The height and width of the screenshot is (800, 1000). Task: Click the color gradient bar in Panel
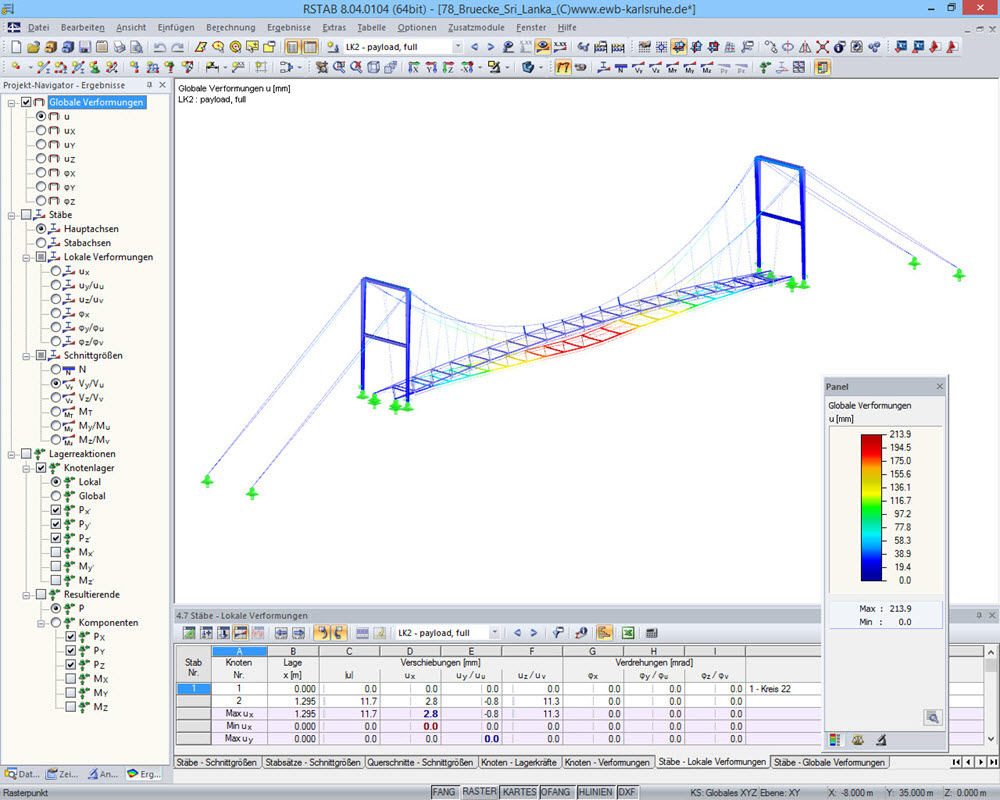coord(871,507)
